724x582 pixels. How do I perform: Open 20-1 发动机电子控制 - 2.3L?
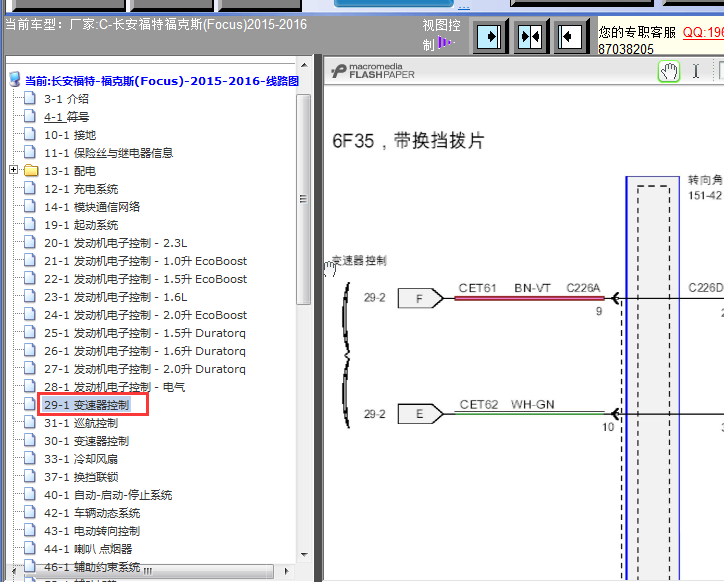[115, 243]
